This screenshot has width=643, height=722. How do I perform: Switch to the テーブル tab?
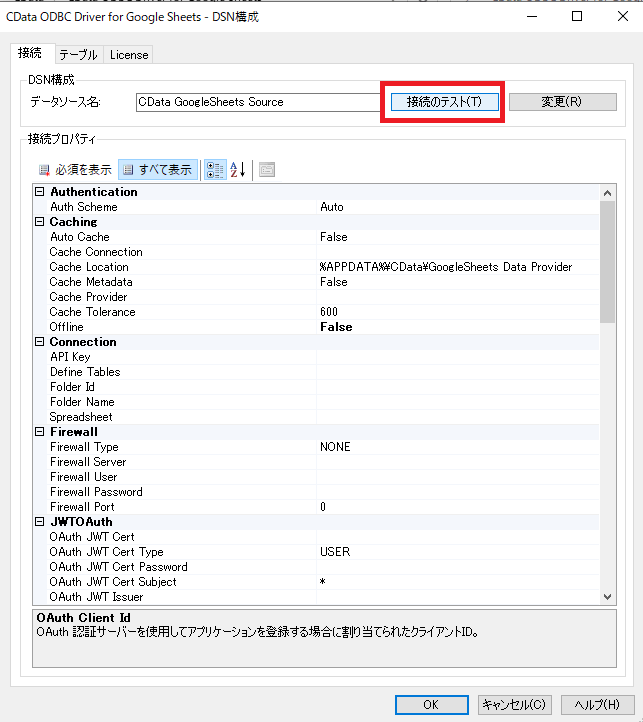pos(79,55)
